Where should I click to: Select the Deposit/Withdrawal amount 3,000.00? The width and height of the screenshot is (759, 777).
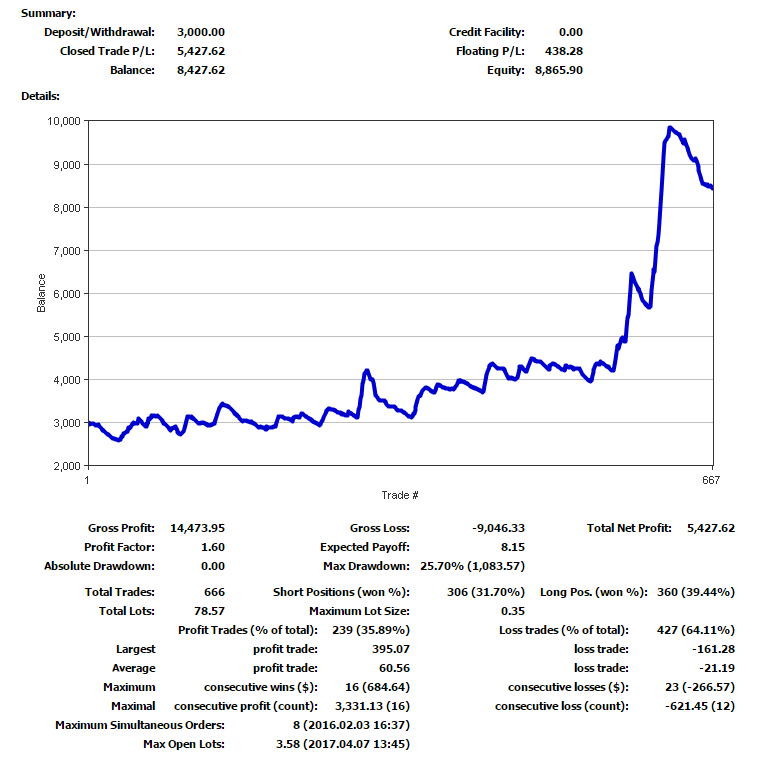point(200,32)
